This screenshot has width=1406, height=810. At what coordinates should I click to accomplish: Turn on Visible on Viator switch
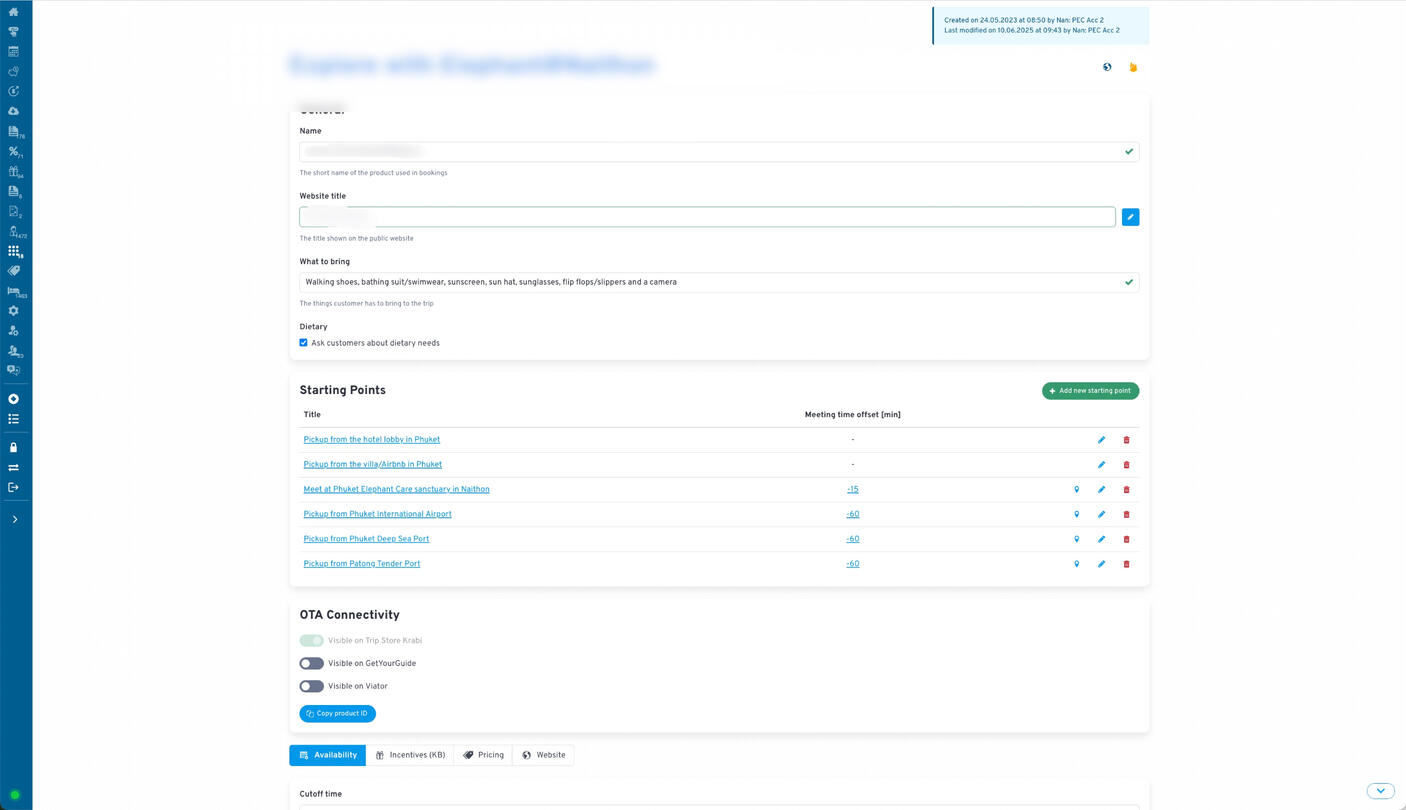(x=311, y=686)
